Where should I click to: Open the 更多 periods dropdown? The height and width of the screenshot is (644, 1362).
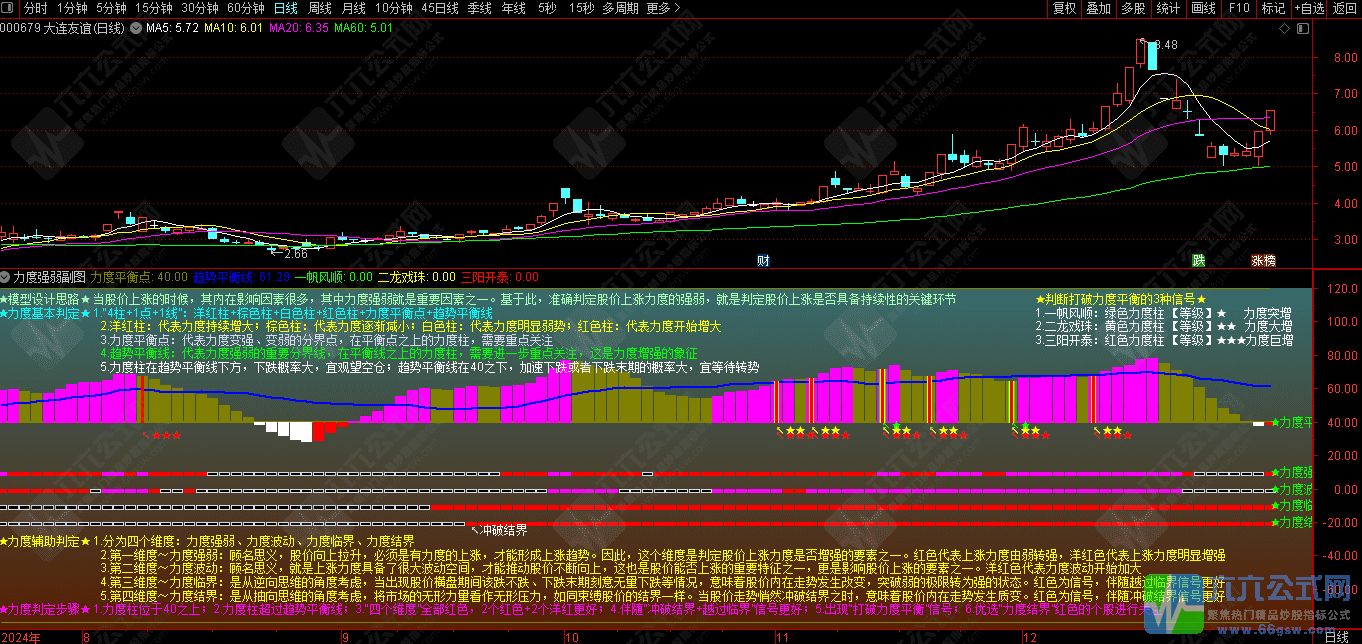click(x=660, y=8)
